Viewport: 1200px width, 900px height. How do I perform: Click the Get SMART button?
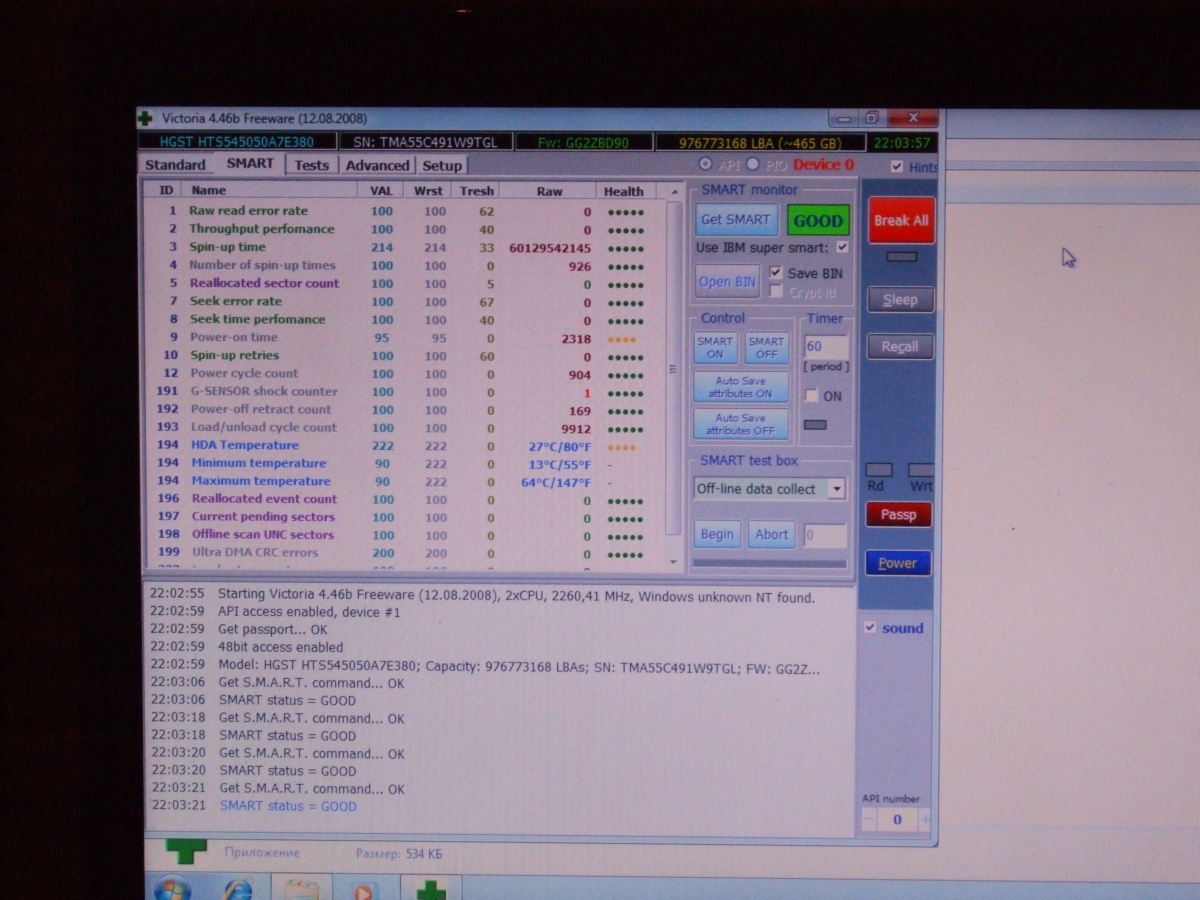735,220
